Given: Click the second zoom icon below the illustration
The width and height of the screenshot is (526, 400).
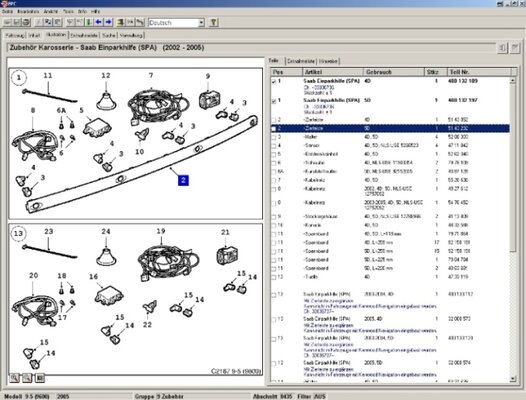Looking at the screenshot, I should 27,378.
